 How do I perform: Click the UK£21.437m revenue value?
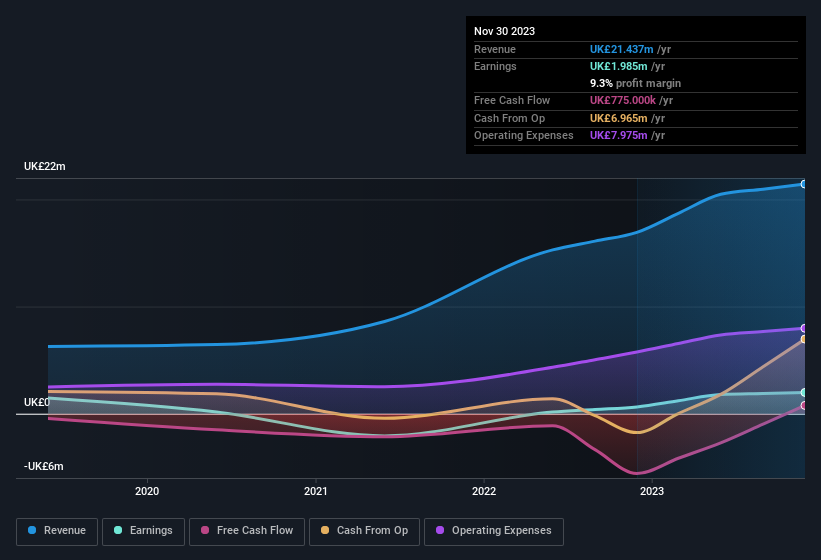(622, 49)
